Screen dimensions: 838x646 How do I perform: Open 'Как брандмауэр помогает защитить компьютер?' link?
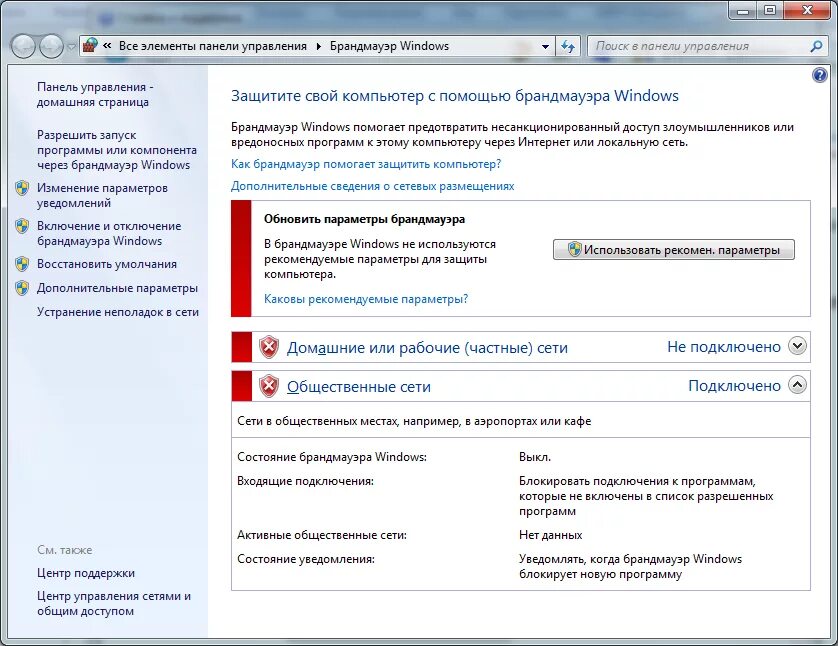(x=366, y=164)
